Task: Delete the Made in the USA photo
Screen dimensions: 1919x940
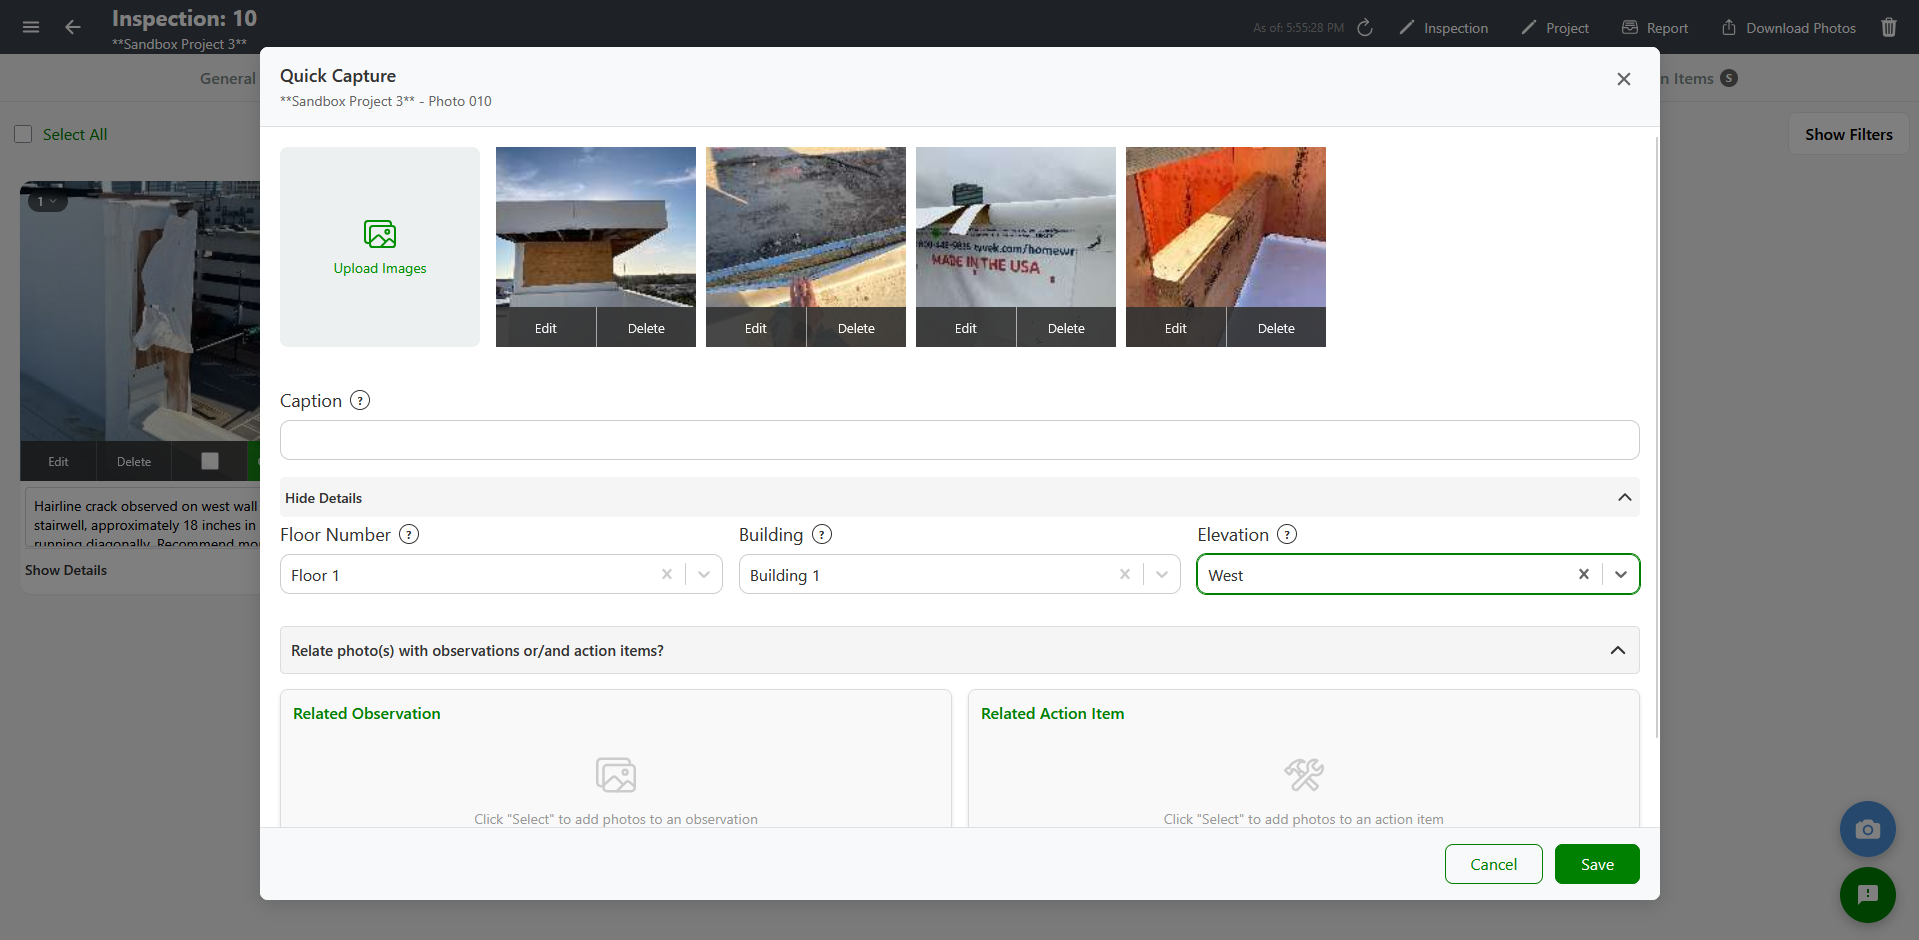Action: [x=1066, y=328]
